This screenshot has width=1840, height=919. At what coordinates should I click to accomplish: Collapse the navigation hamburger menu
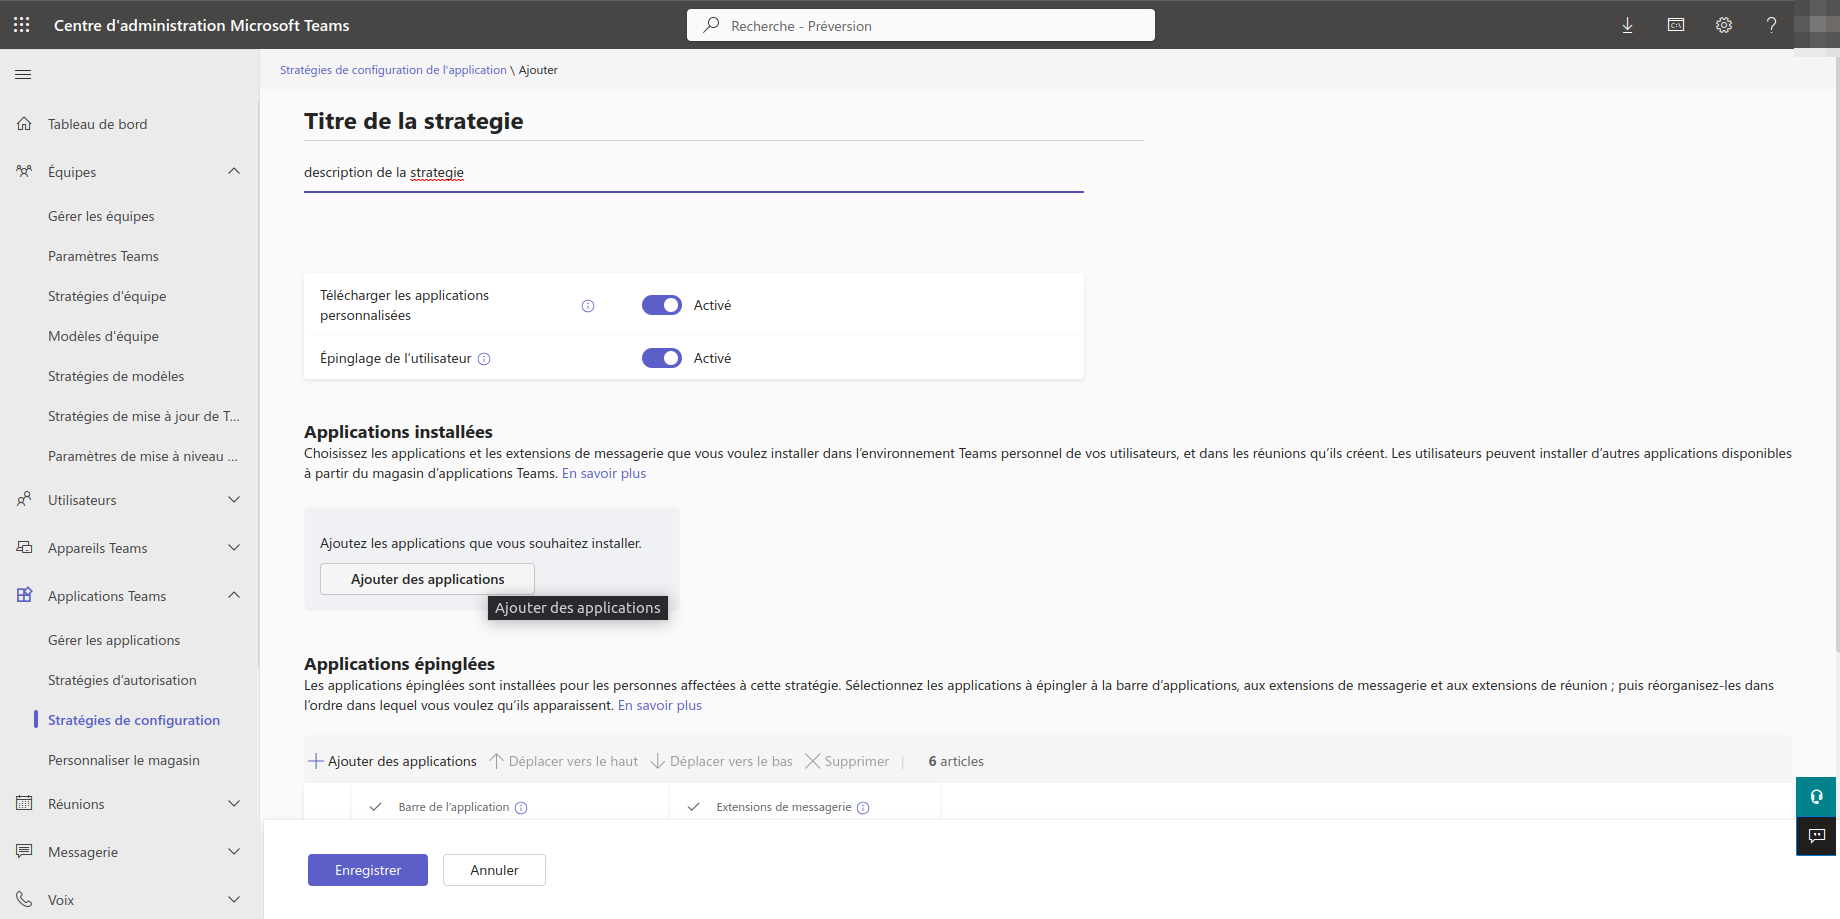point(23,74)
